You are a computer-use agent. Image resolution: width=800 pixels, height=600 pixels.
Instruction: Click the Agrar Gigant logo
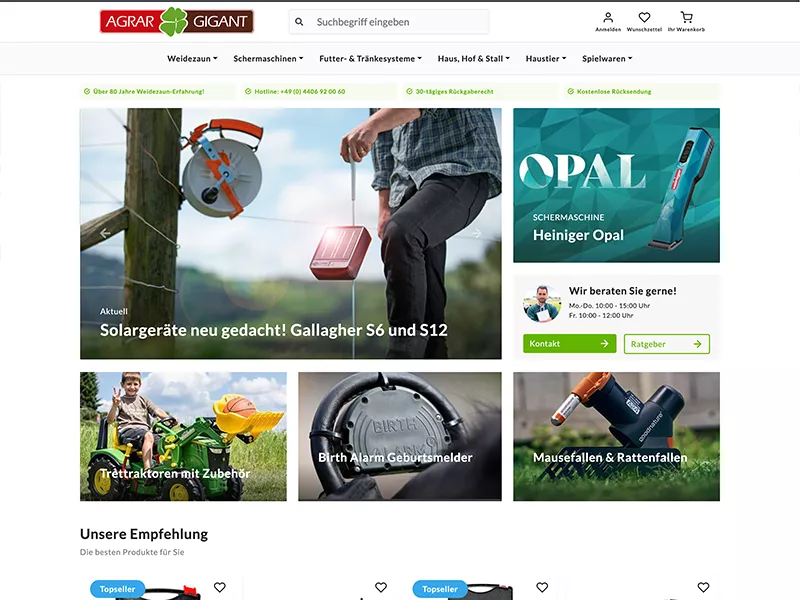coord(176,21)
